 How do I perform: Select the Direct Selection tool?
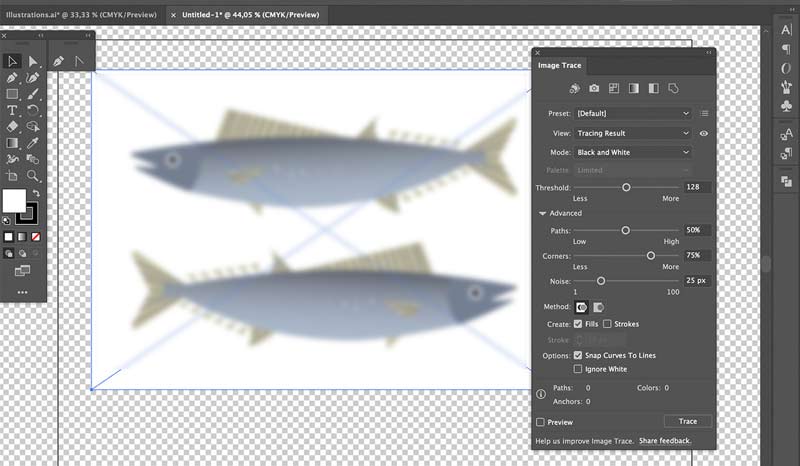point(33,62)
